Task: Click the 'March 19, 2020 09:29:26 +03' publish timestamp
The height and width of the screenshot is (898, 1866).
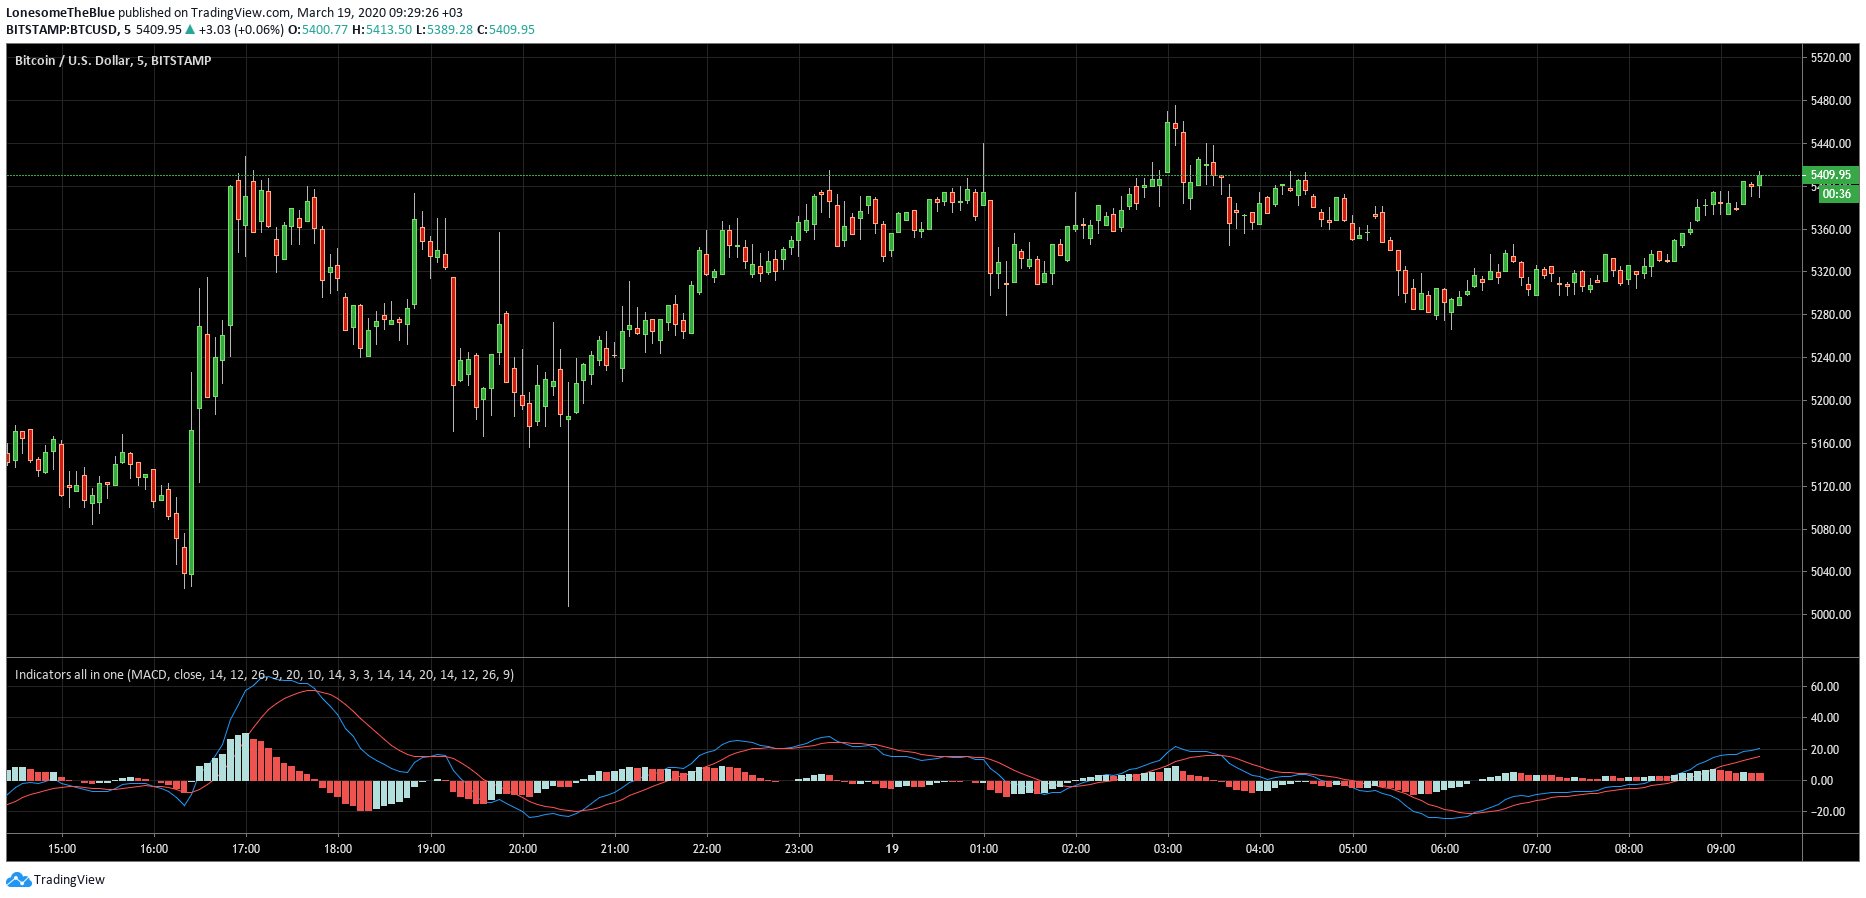Action: pyautogui.click(x=380, y=13)
